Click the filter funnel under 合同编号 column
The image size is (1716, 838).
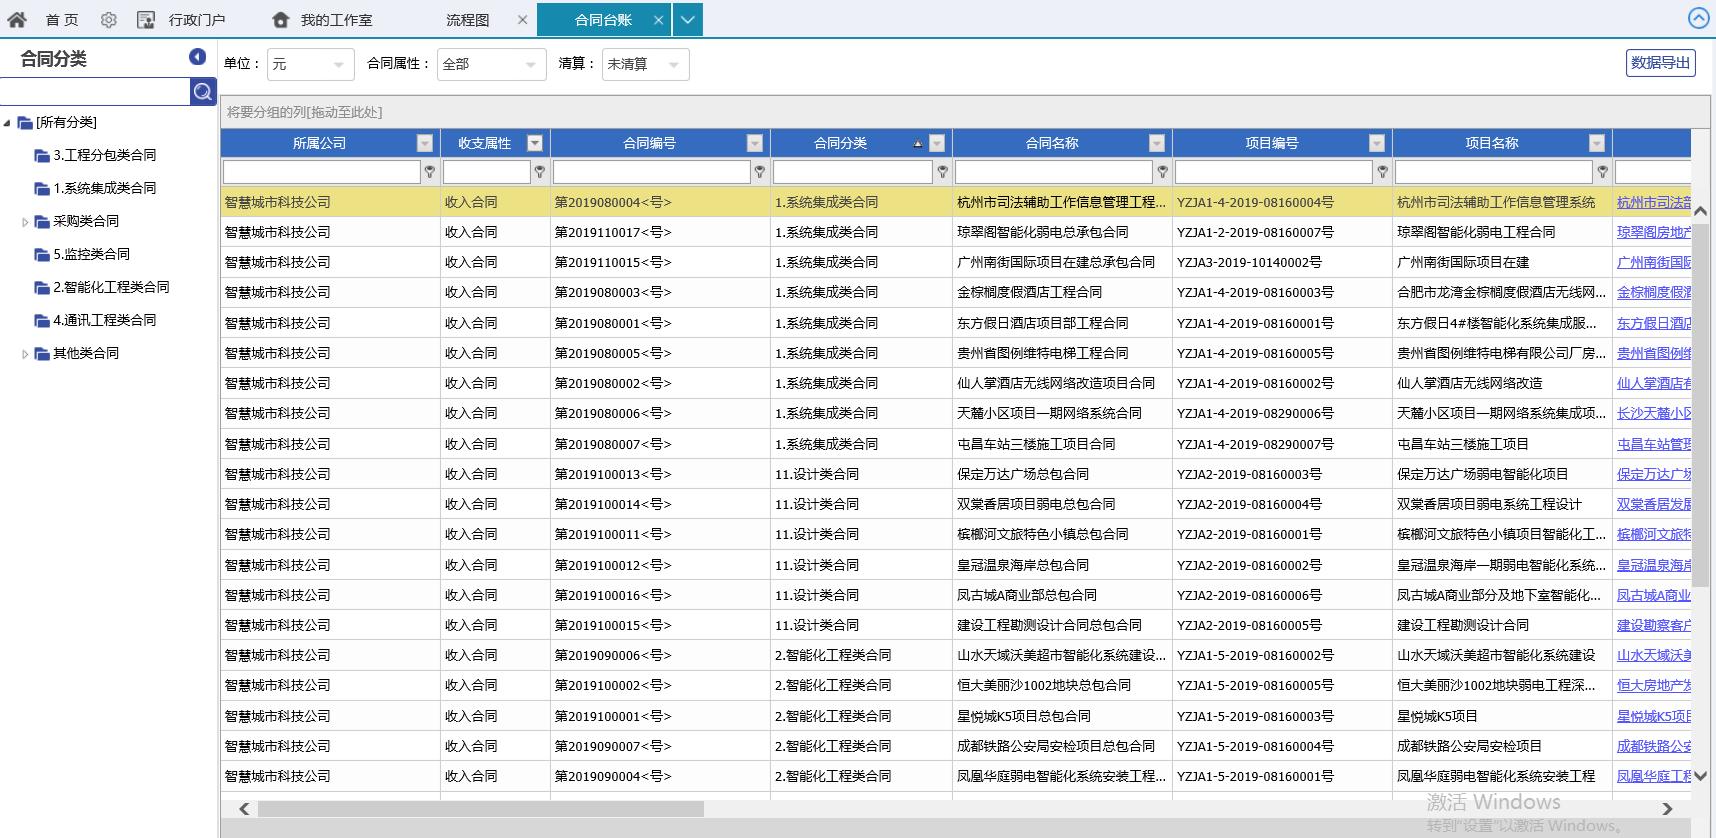coord(760,172)
